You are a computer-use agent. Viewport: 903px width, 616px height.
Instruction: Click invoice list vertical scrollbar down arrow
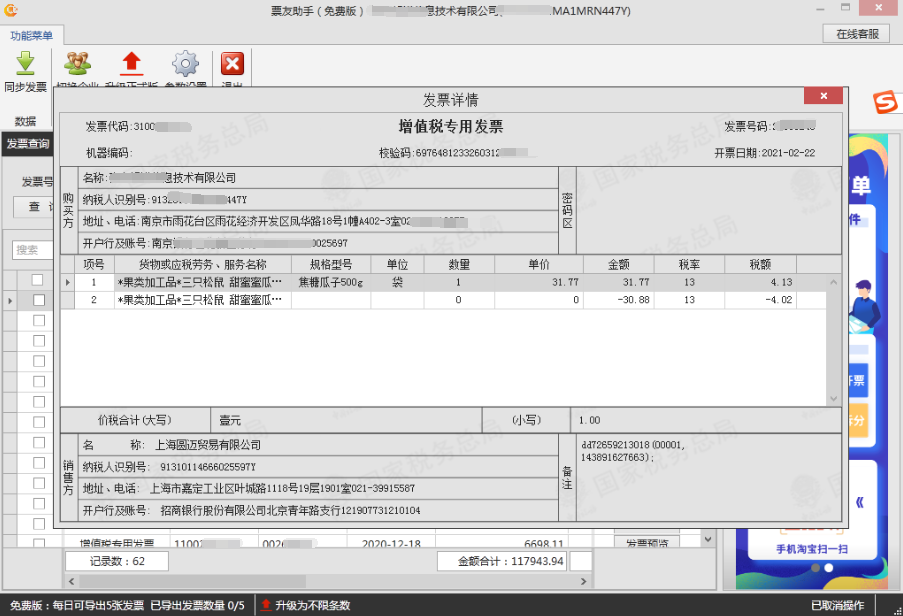[x=708, y=539]
